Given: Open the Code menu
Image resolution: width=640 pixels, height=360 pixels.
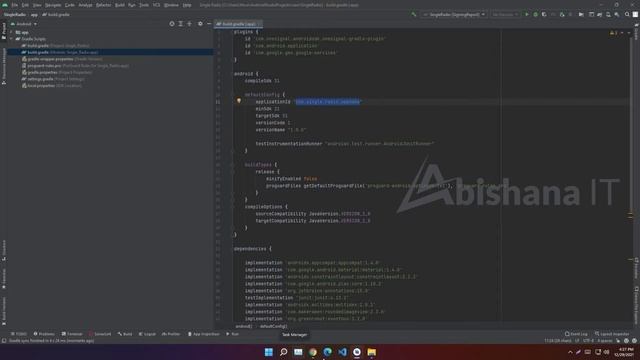Looking at the screenshot, I should point(70,5).
